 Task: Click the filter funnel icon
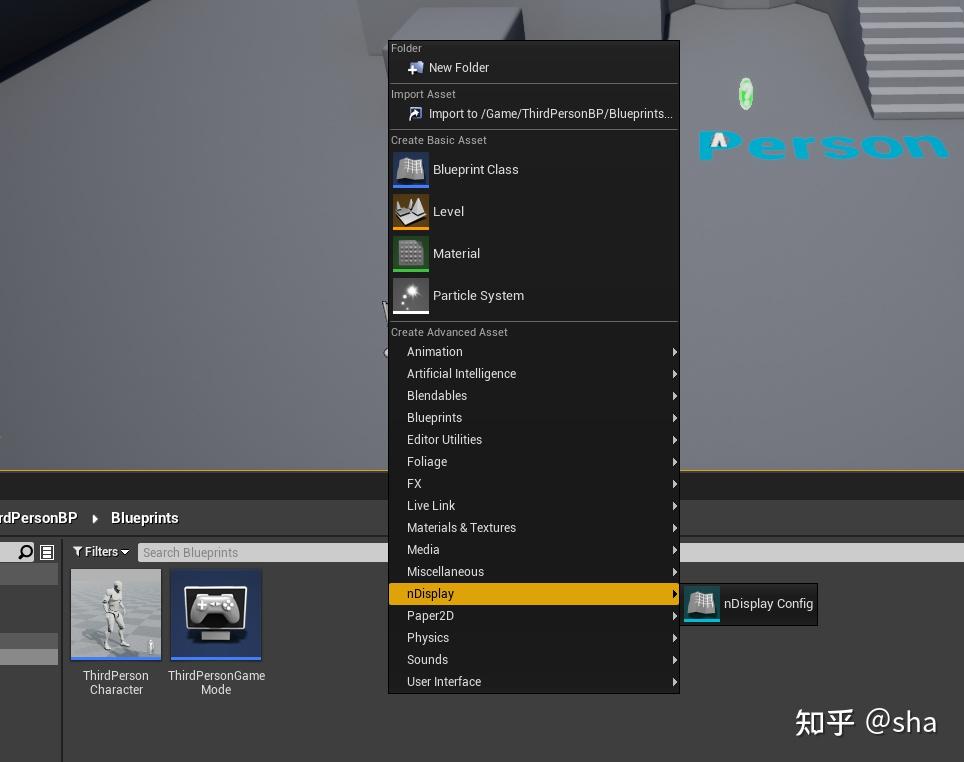point(79,551)
